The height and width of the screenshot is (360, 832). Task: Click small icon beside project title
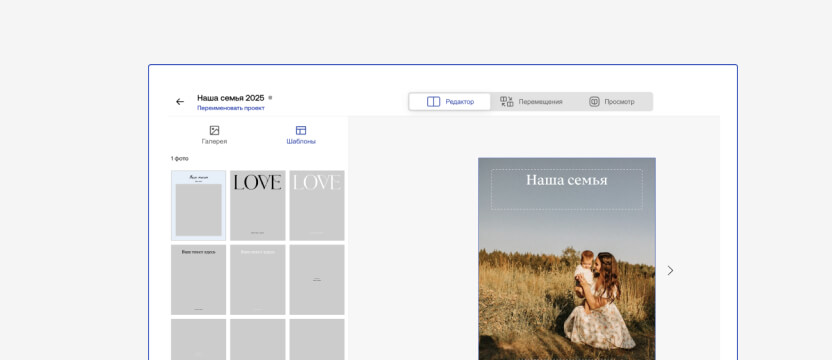pyautogui.click(x=270, y=98)
